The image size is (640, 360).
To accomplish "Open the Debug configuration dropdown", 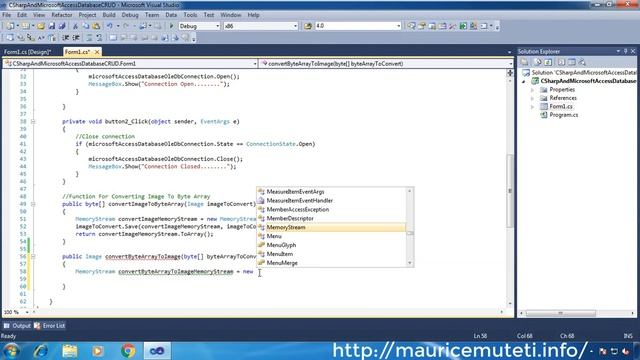I will 217,26.
